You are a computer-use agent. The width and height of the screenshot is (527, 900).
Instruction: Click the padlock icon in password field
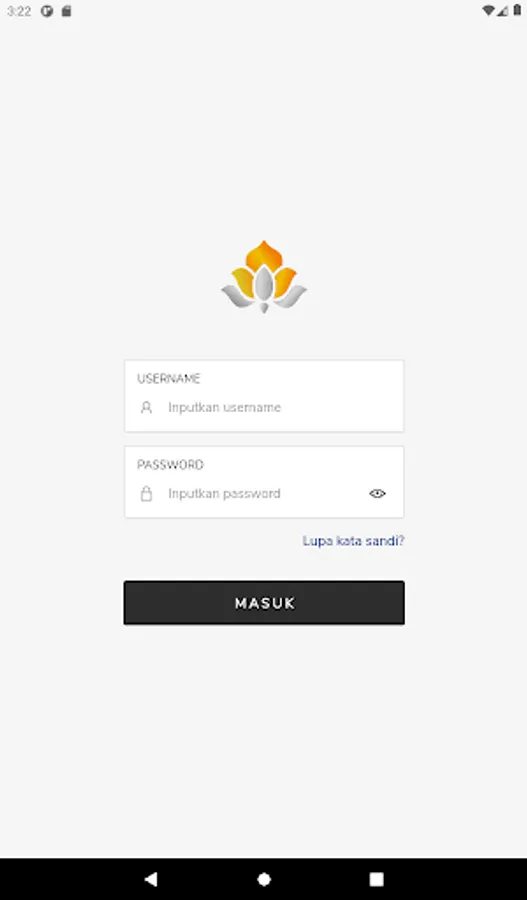click(x=146, y=494)
